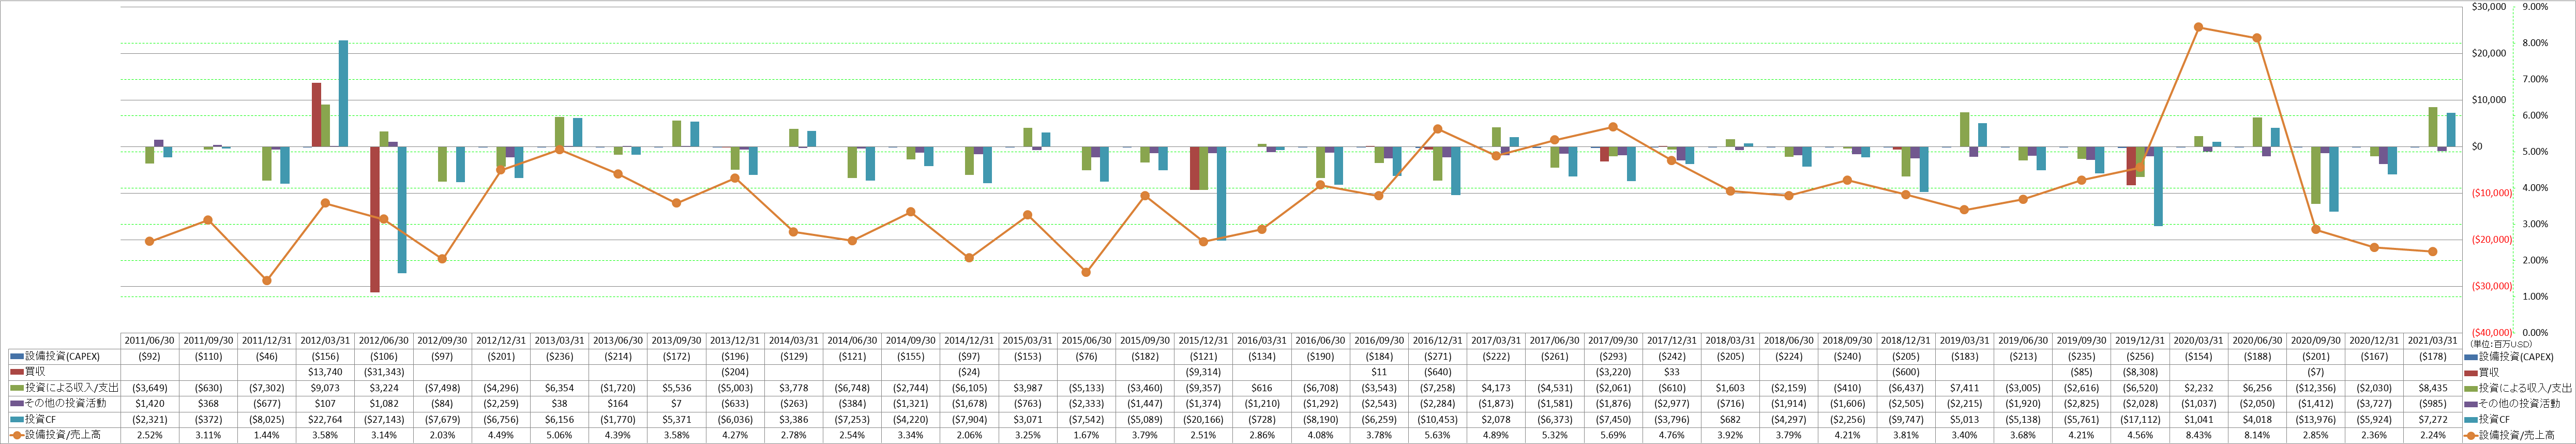
Task: Select the ($27,143) investment CF cell
Action: click(x=384, y=420)
